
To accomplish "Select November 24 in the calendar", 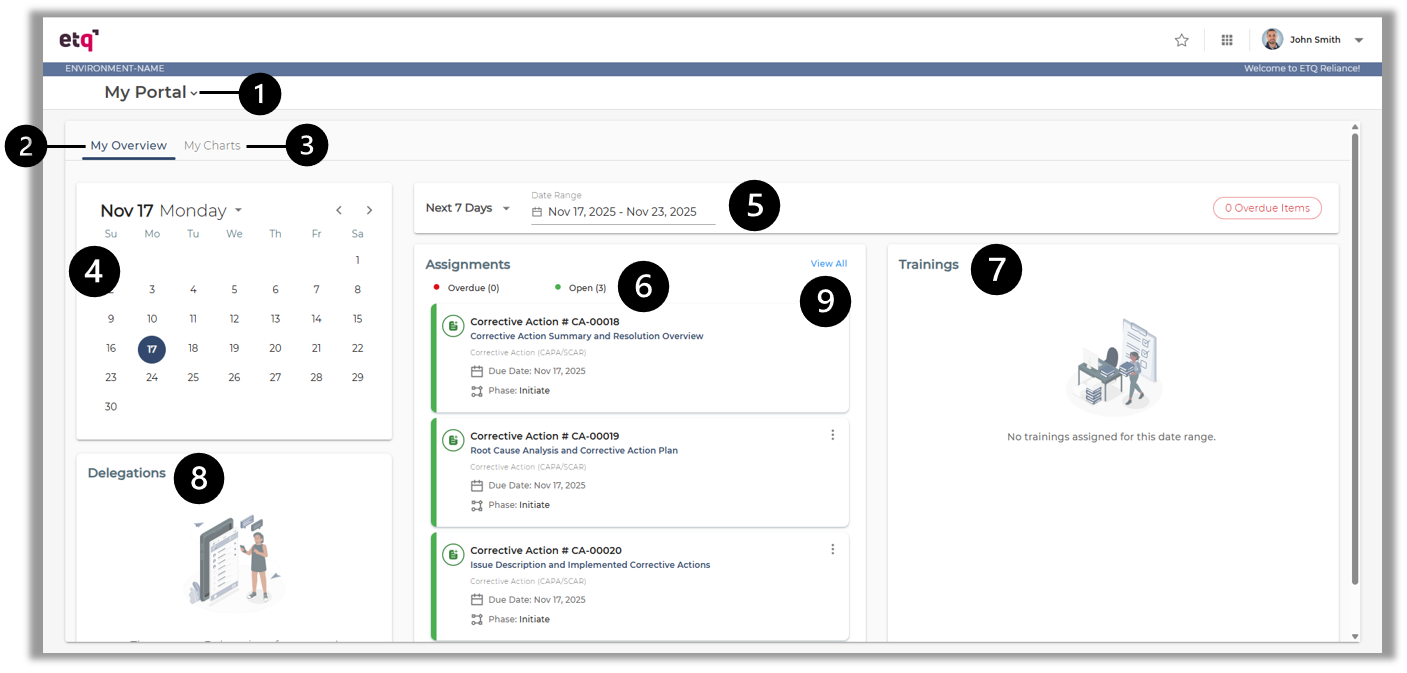I will point(152,377).
